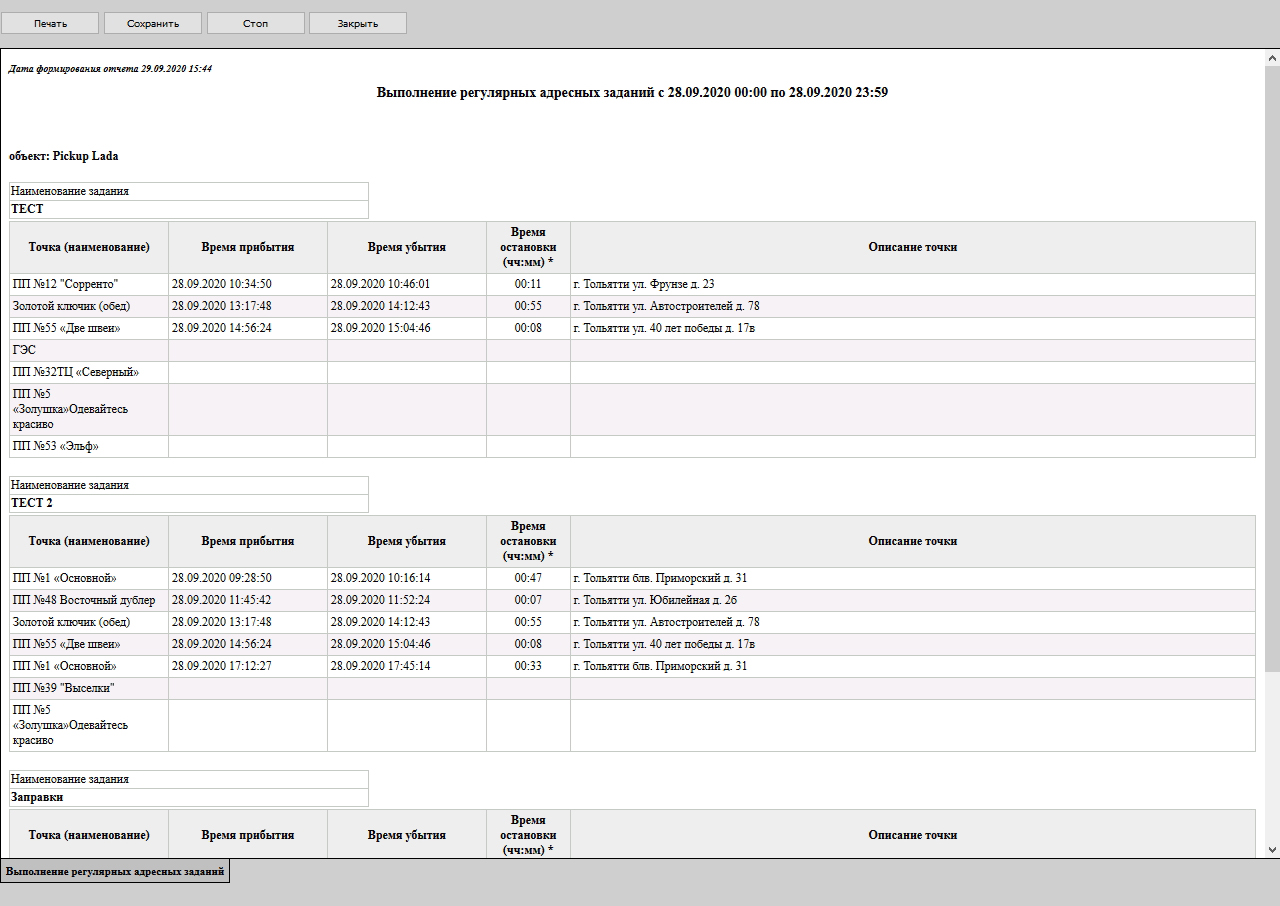Click Точка (наименование) header in ТЕСТ table

pyautogui.click(x=89, y=247)
